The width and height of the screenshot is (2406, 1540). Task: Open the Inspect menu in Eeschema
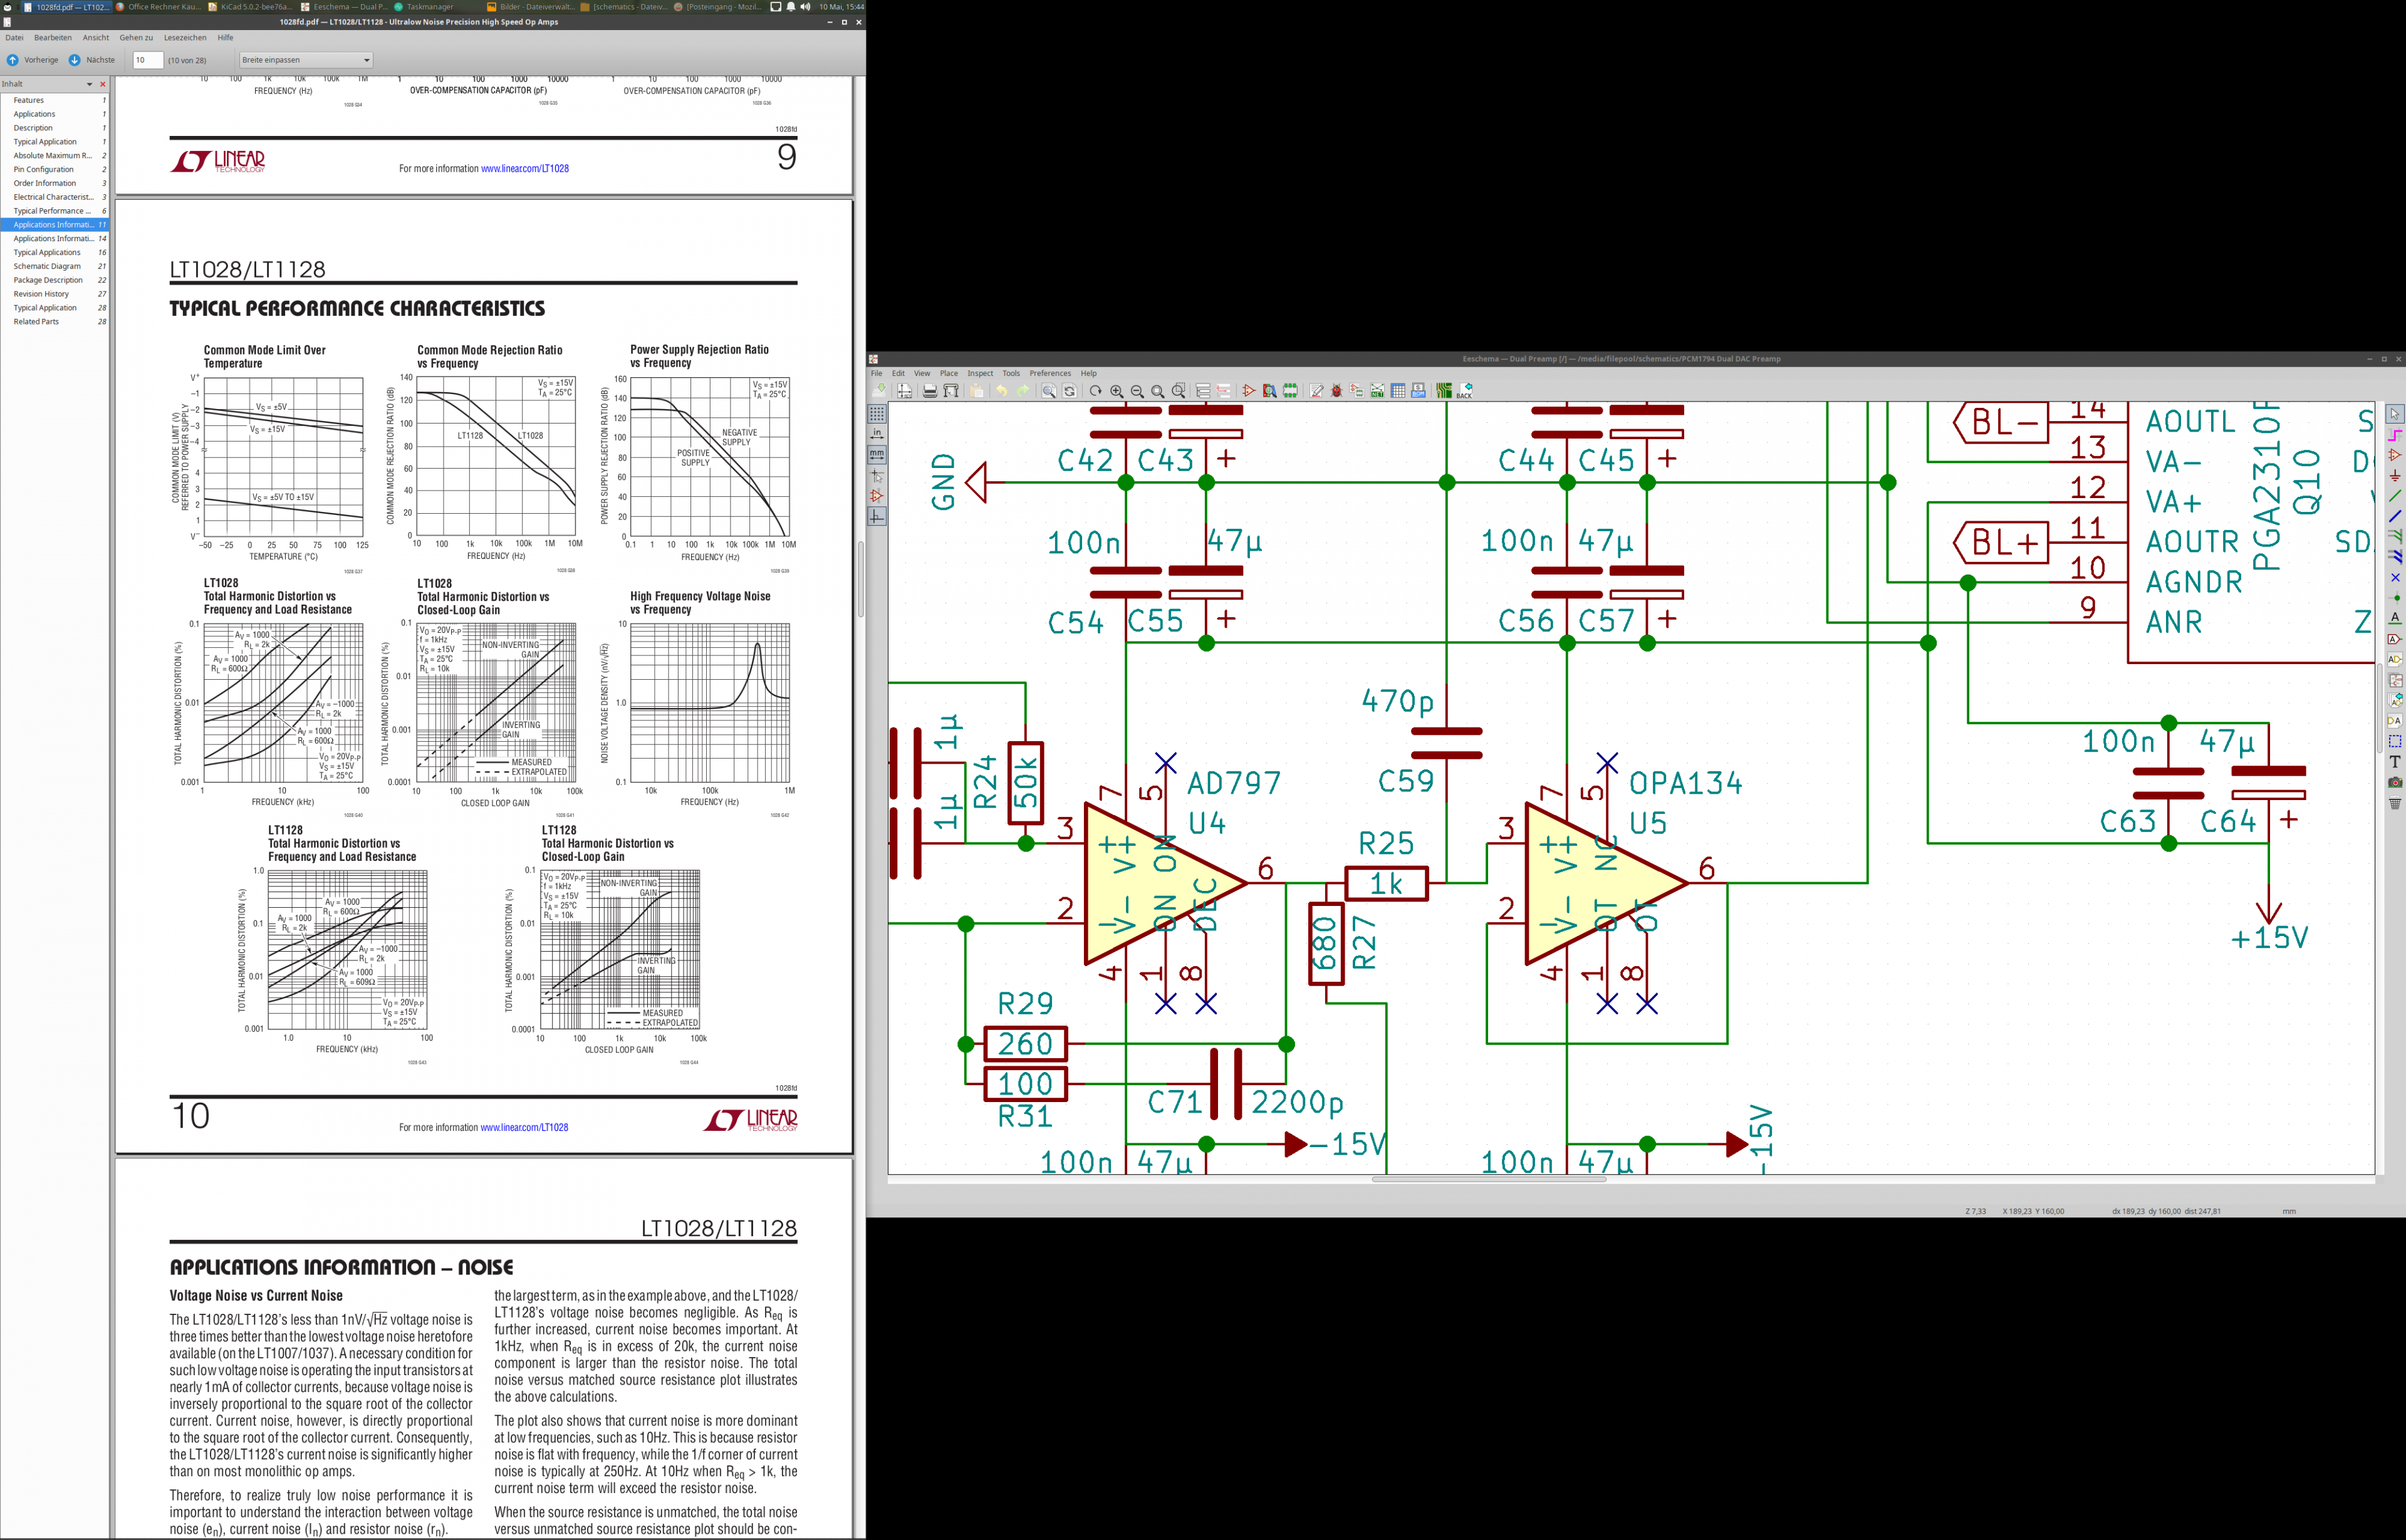[980, 374]
